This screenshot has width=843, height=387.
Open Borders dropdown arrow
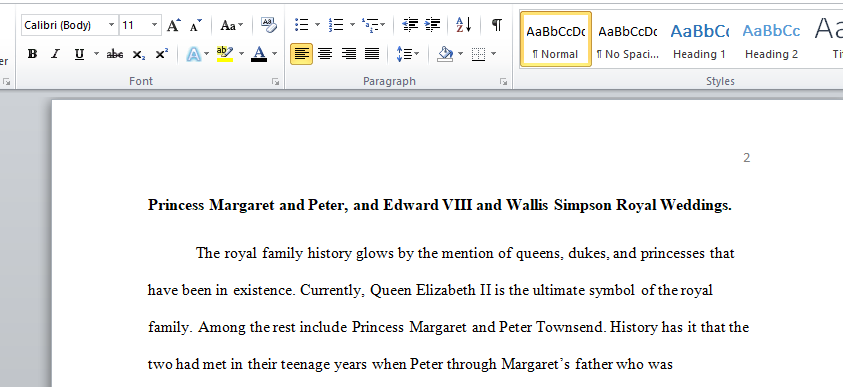pyautogui.click(x=494, y=54)
